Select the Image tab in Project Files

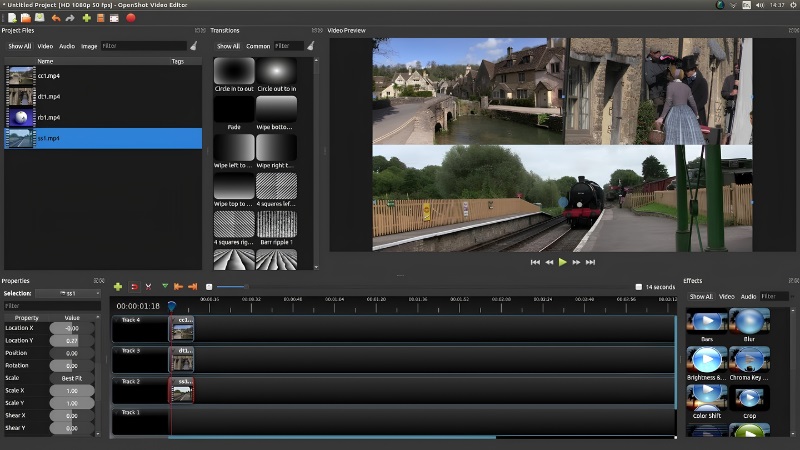point(89,46)
